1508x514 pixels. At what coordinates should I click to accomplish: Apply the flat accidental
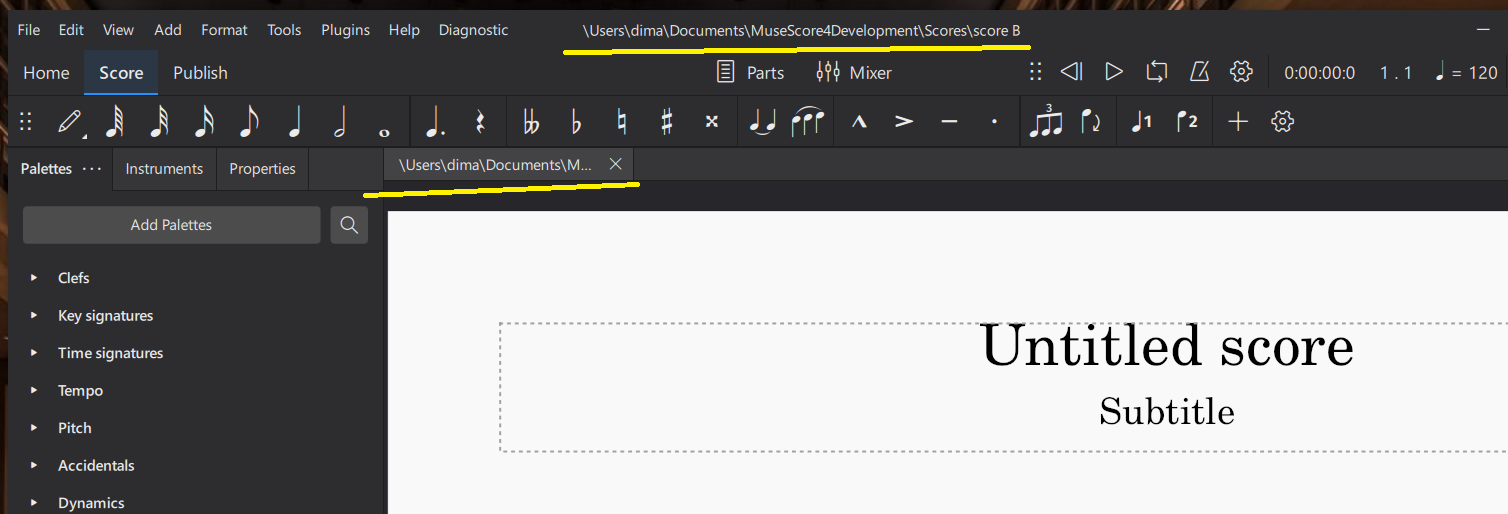pos(576,122)
